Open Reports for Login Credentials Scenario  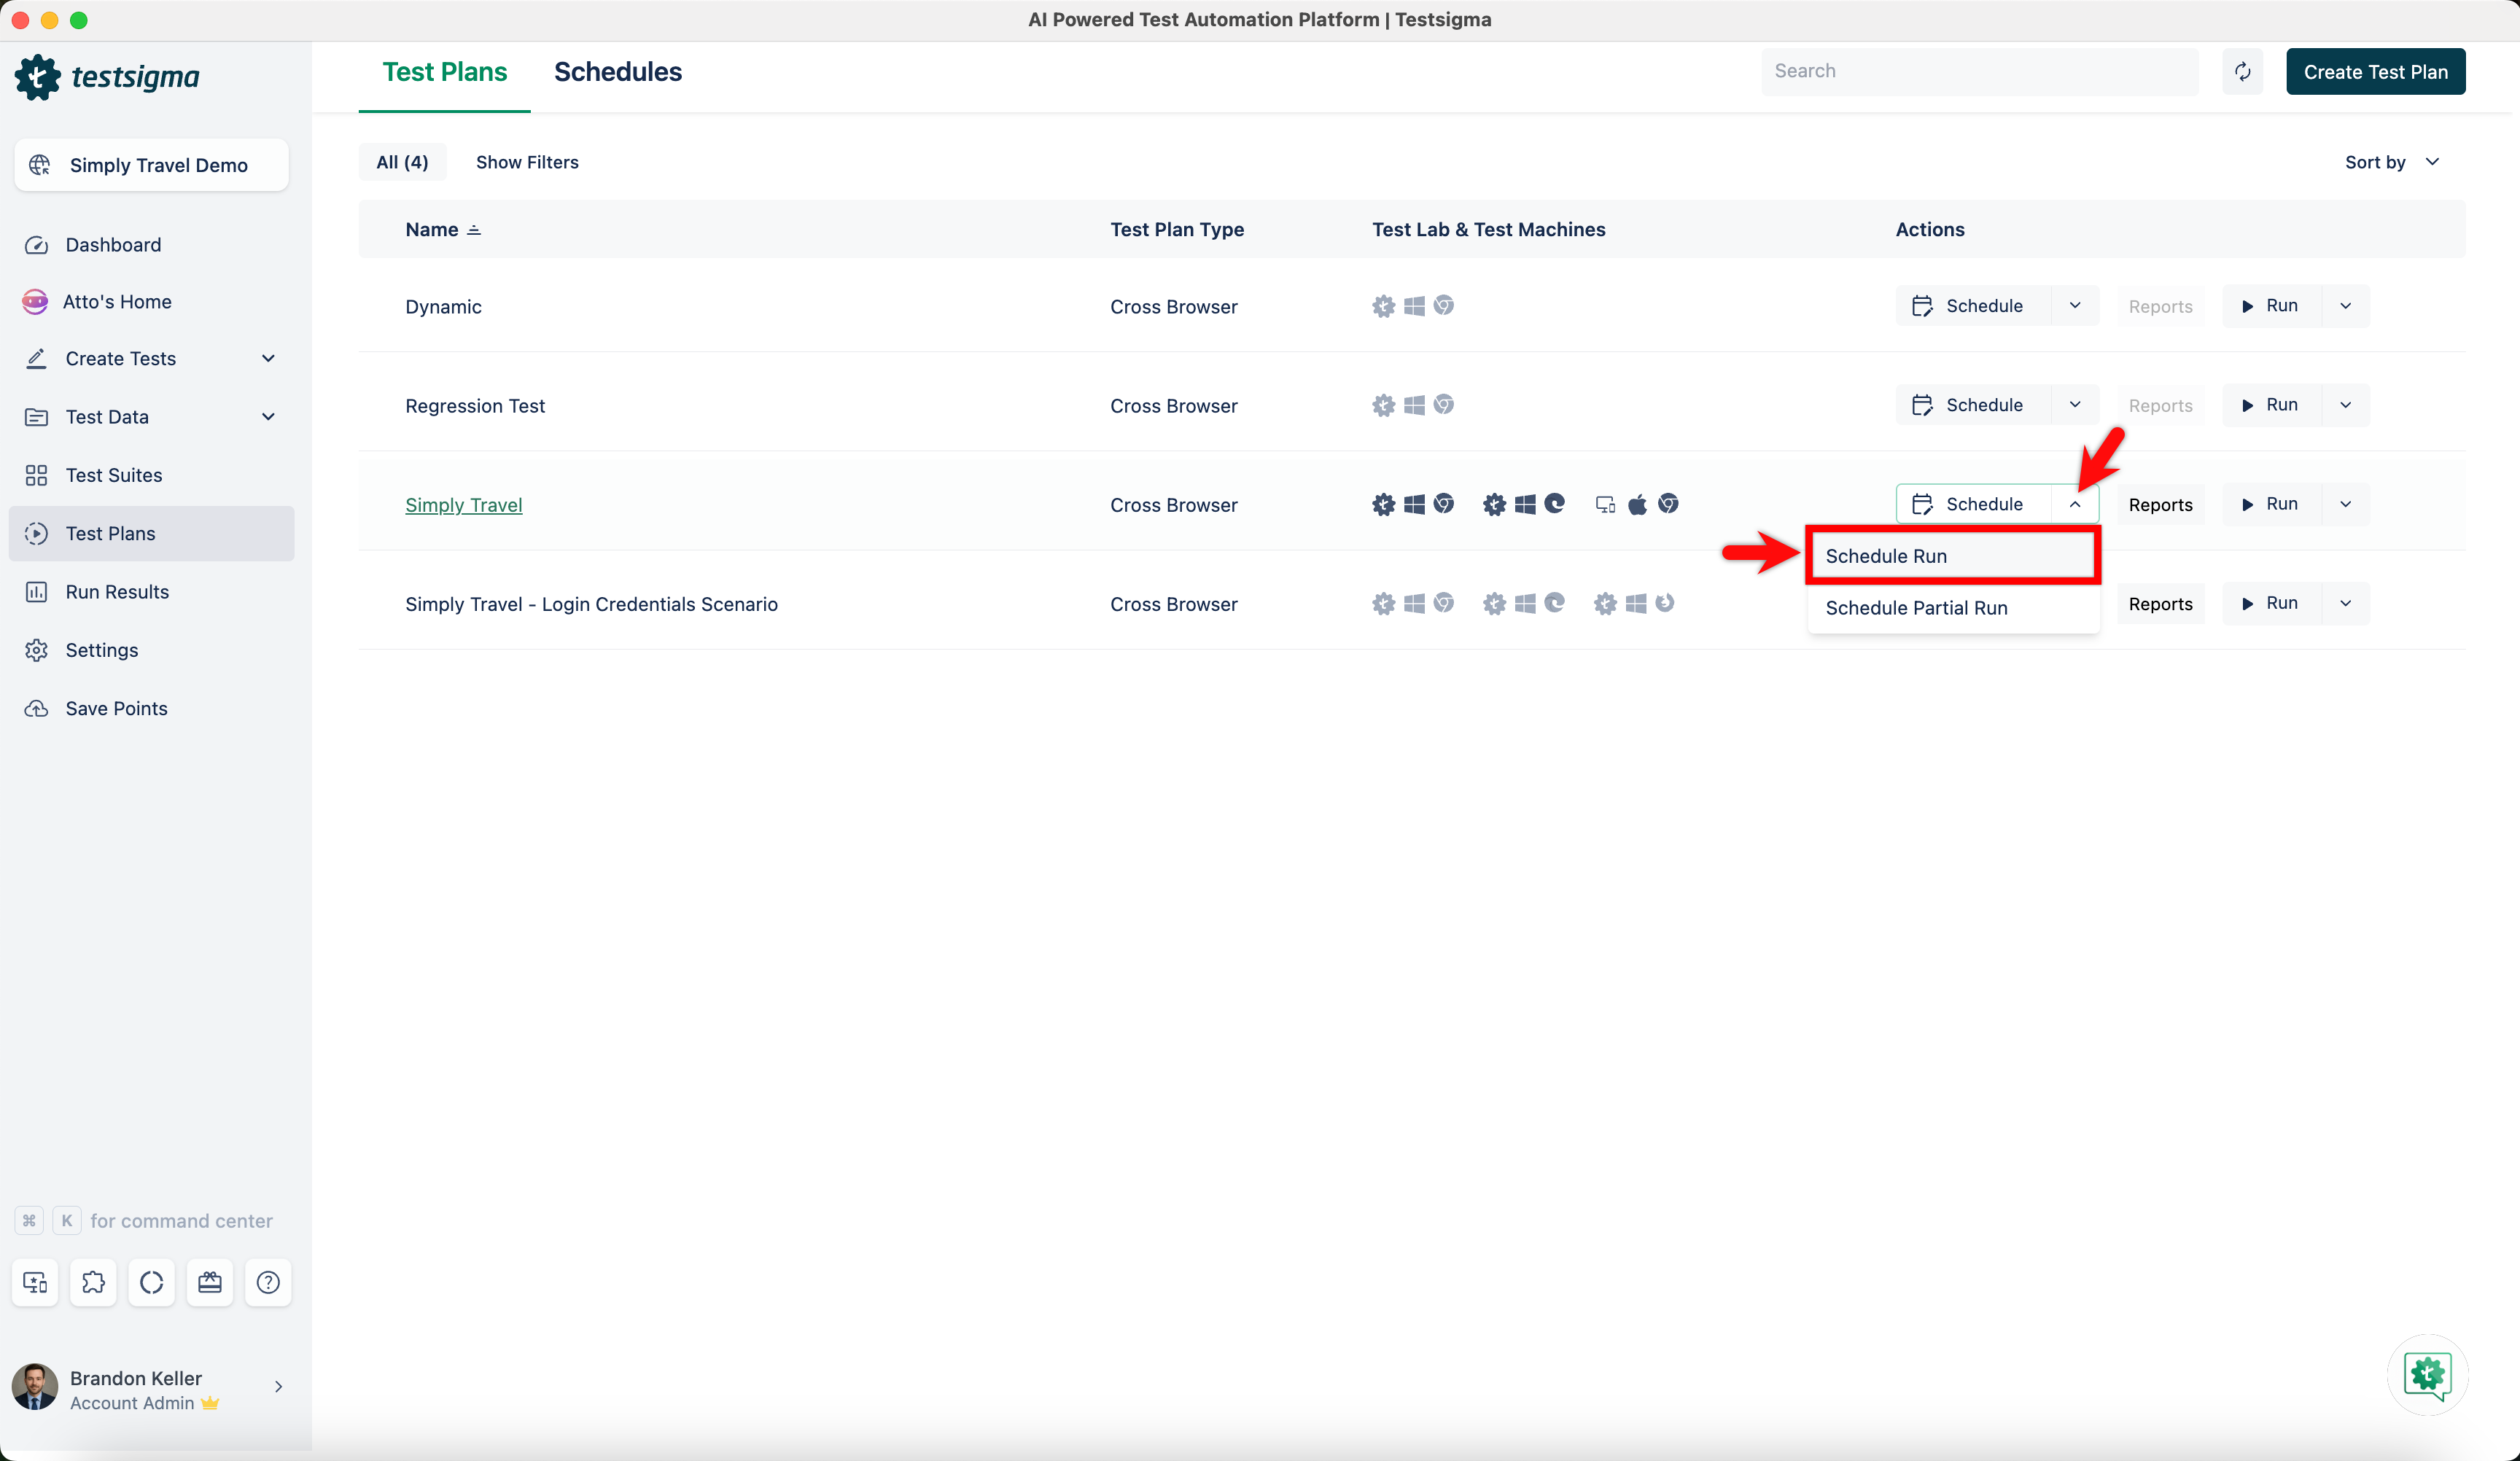(2160, 604)
